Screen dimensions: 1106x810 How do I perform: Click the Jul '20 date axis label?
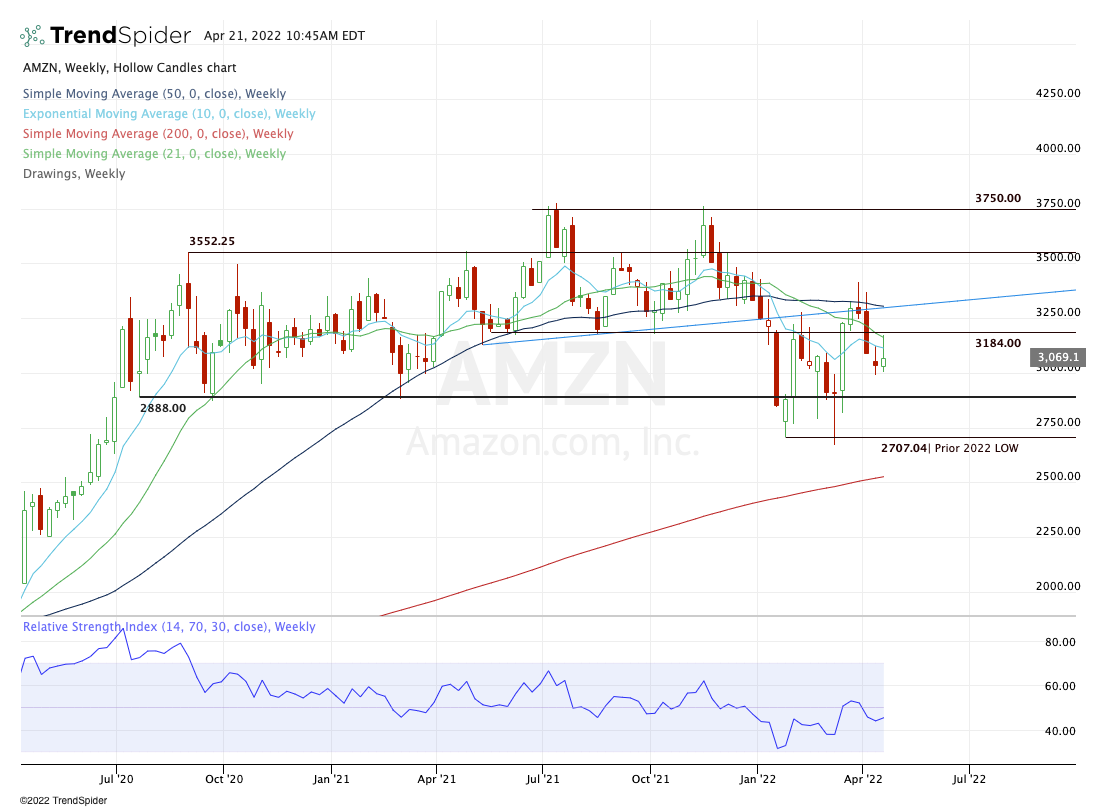[116, 779]
